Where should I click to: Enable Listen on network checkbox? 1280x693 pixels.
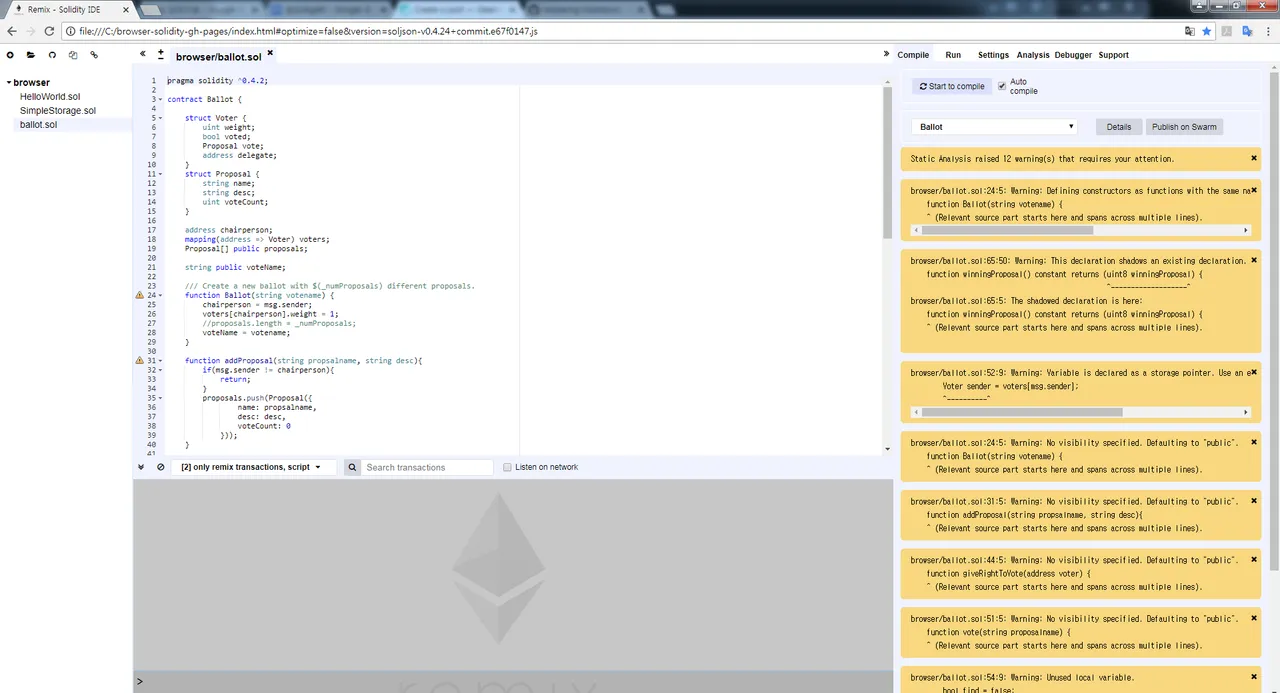point(507,467)
